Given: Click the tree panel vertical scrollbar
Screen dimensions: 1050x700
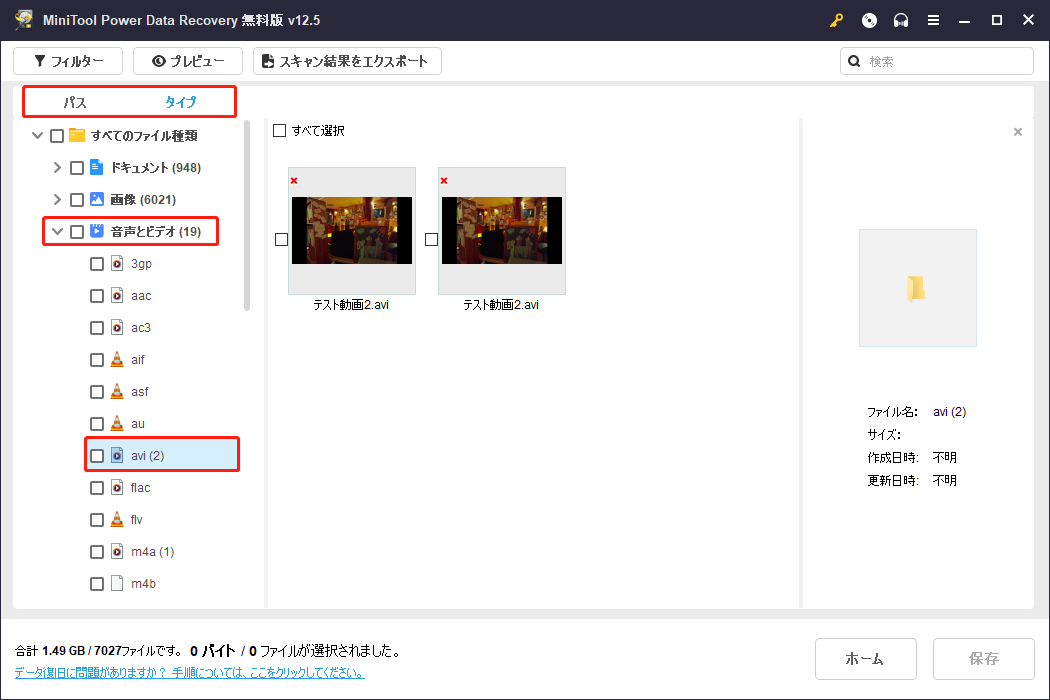Looking at the screenshot, I should (x=246, y=216).
